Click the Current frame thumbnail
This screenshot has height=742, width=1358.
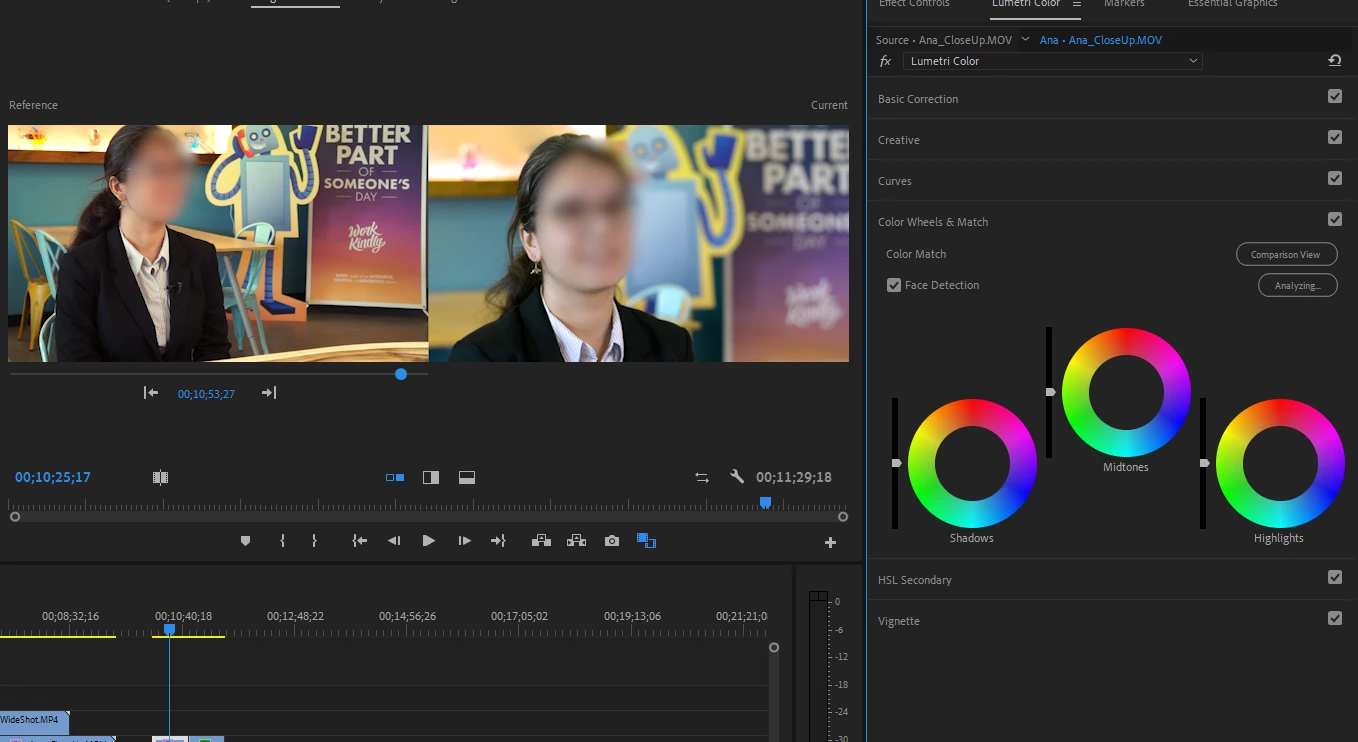click(639, 243)
